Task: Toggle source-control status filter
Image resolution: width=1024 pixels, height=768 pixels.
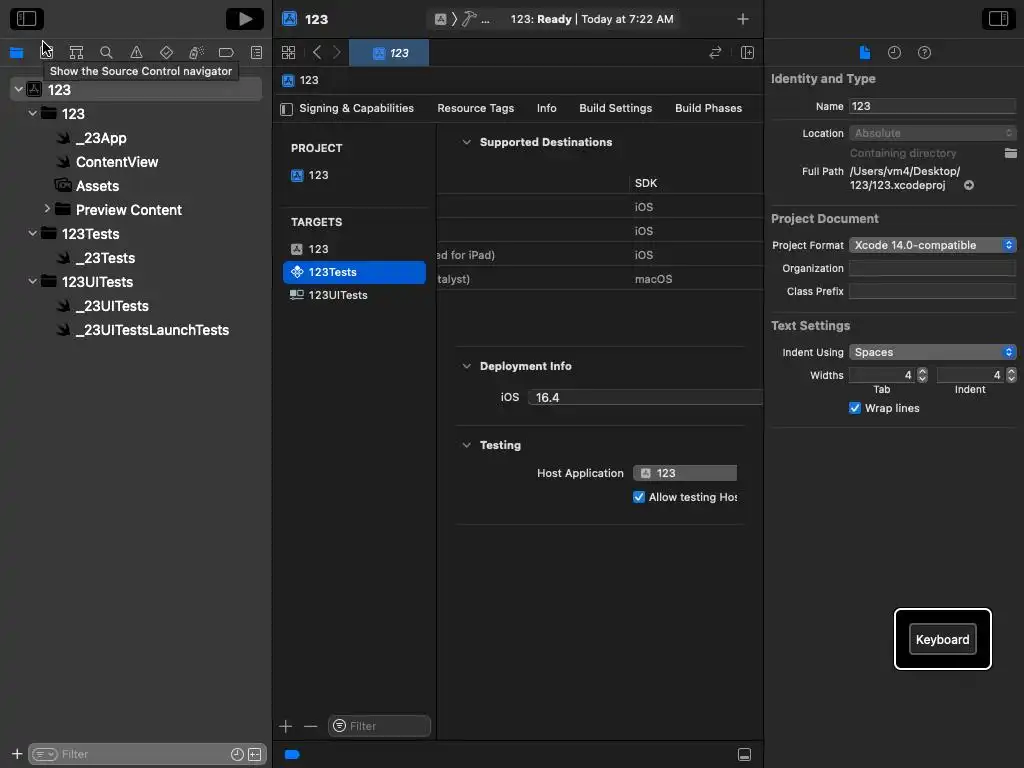Action: tap(255, 754)
